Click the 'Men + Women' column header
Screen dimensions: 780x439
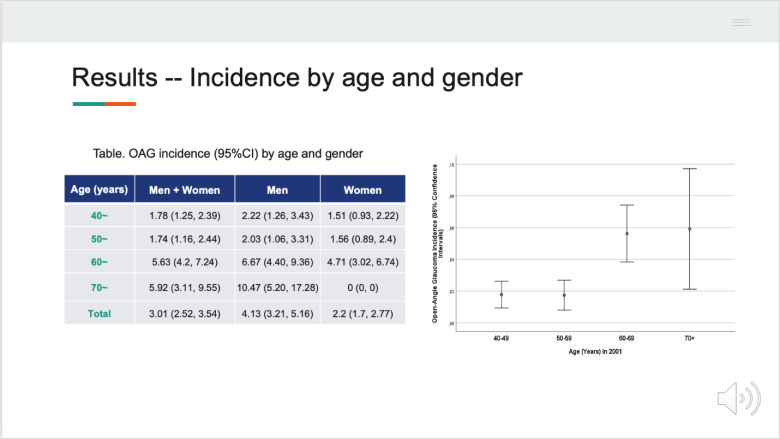pyautogui.click(x=185, y=189)
